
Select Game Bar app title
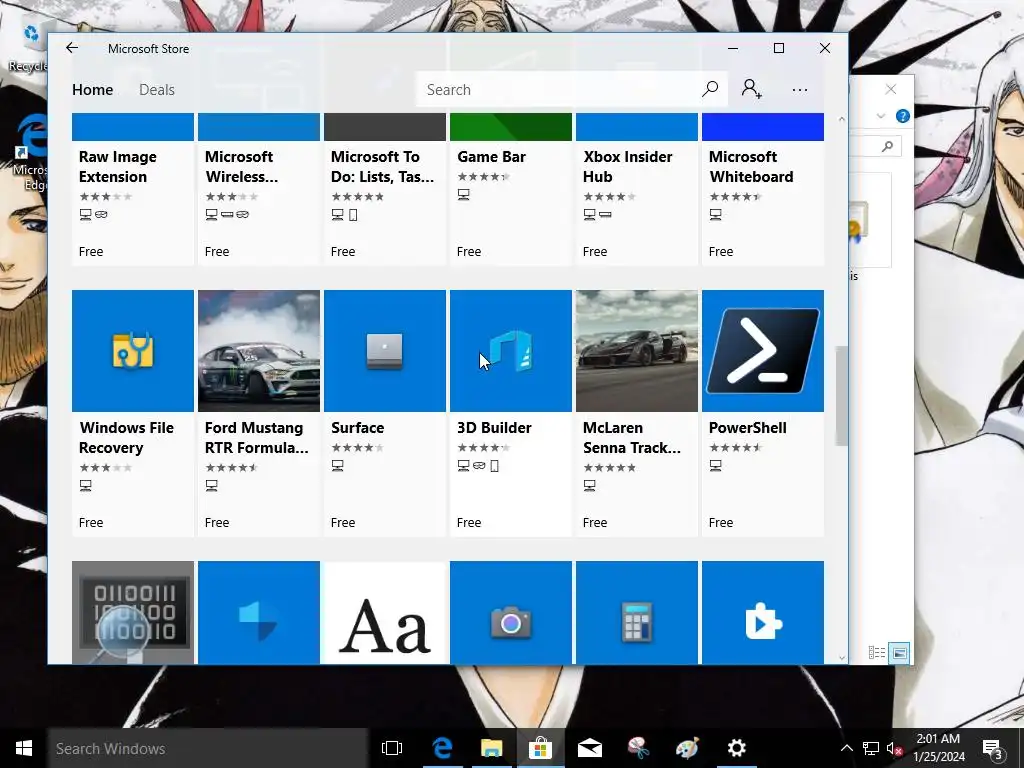(491, 157)
